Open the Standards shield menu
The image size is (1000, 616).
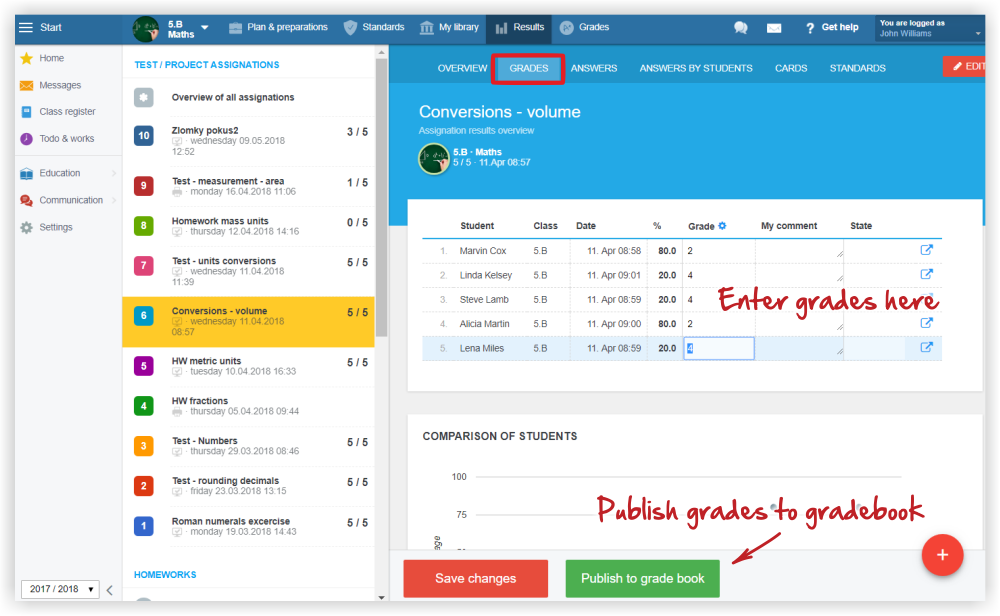click(x=374, y=27)
